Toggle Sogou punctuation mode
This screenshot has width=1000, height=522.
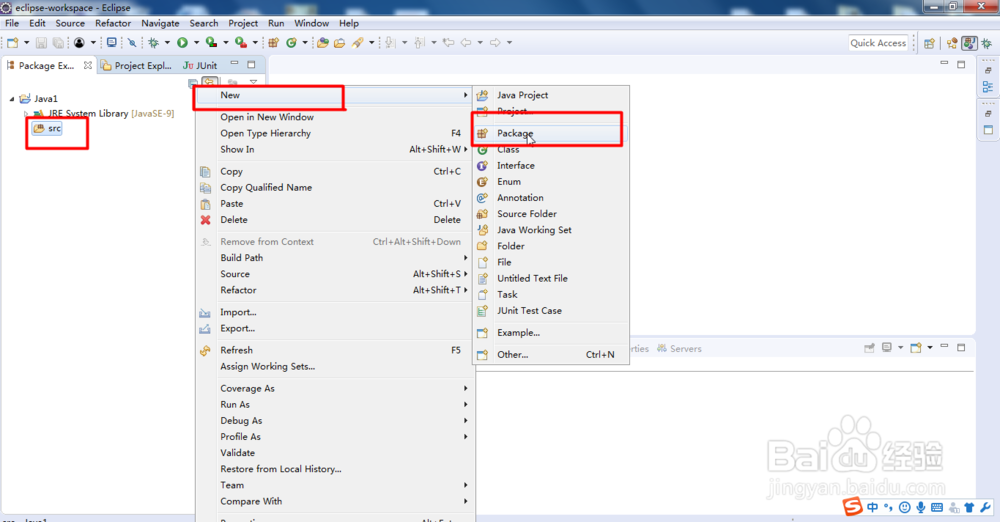888,508
